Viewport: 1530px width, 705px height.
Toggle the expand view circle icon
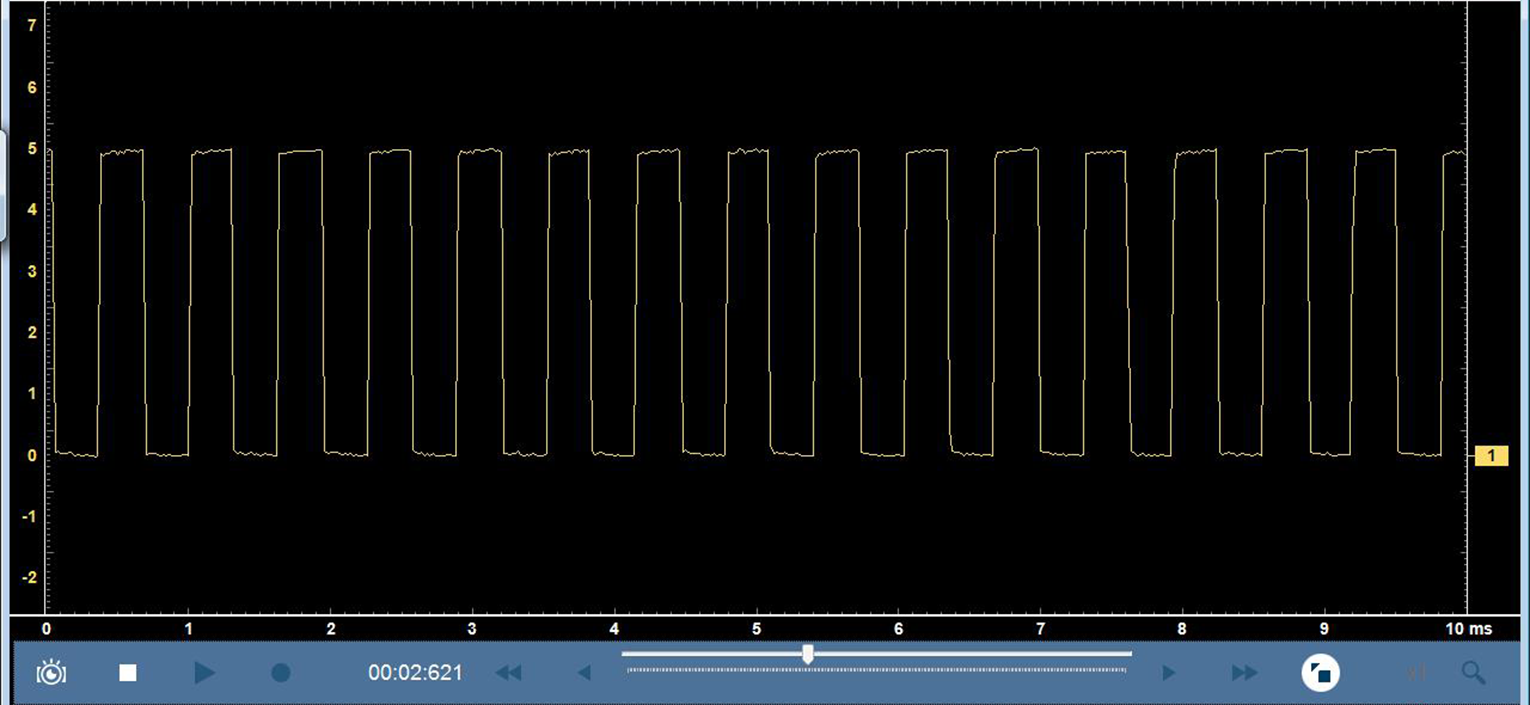pyautogui.click(x=1321, y=673)
